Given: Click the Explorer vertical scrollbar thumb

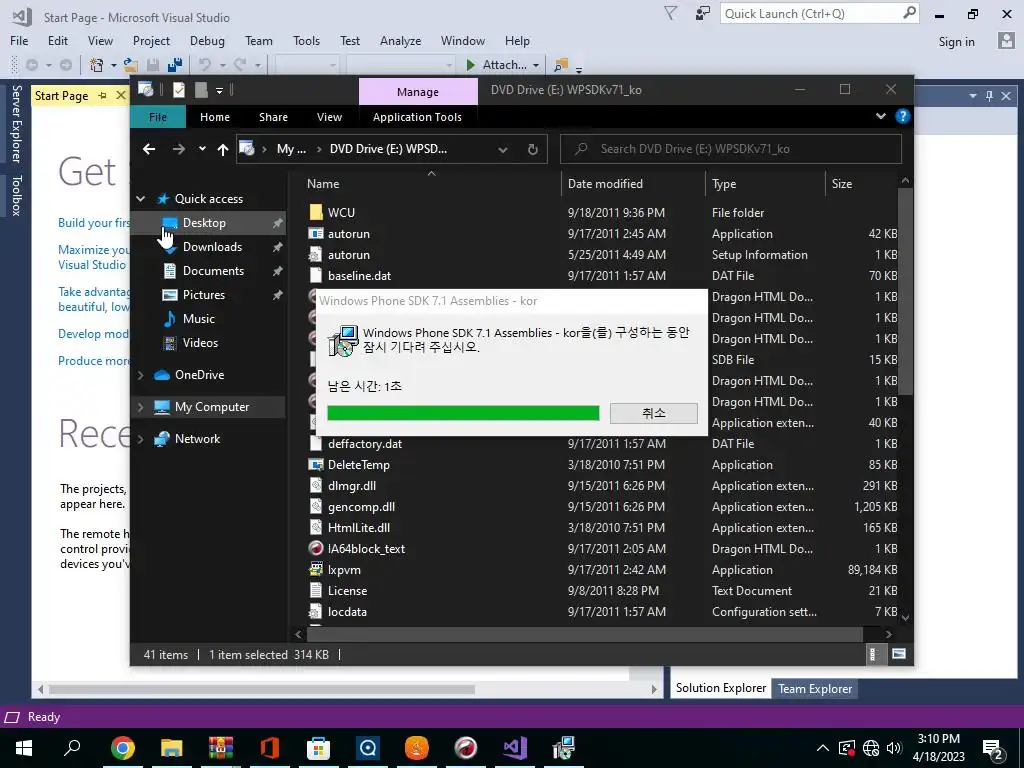Looking at the screenshot, I should click(x=904, y=291).
